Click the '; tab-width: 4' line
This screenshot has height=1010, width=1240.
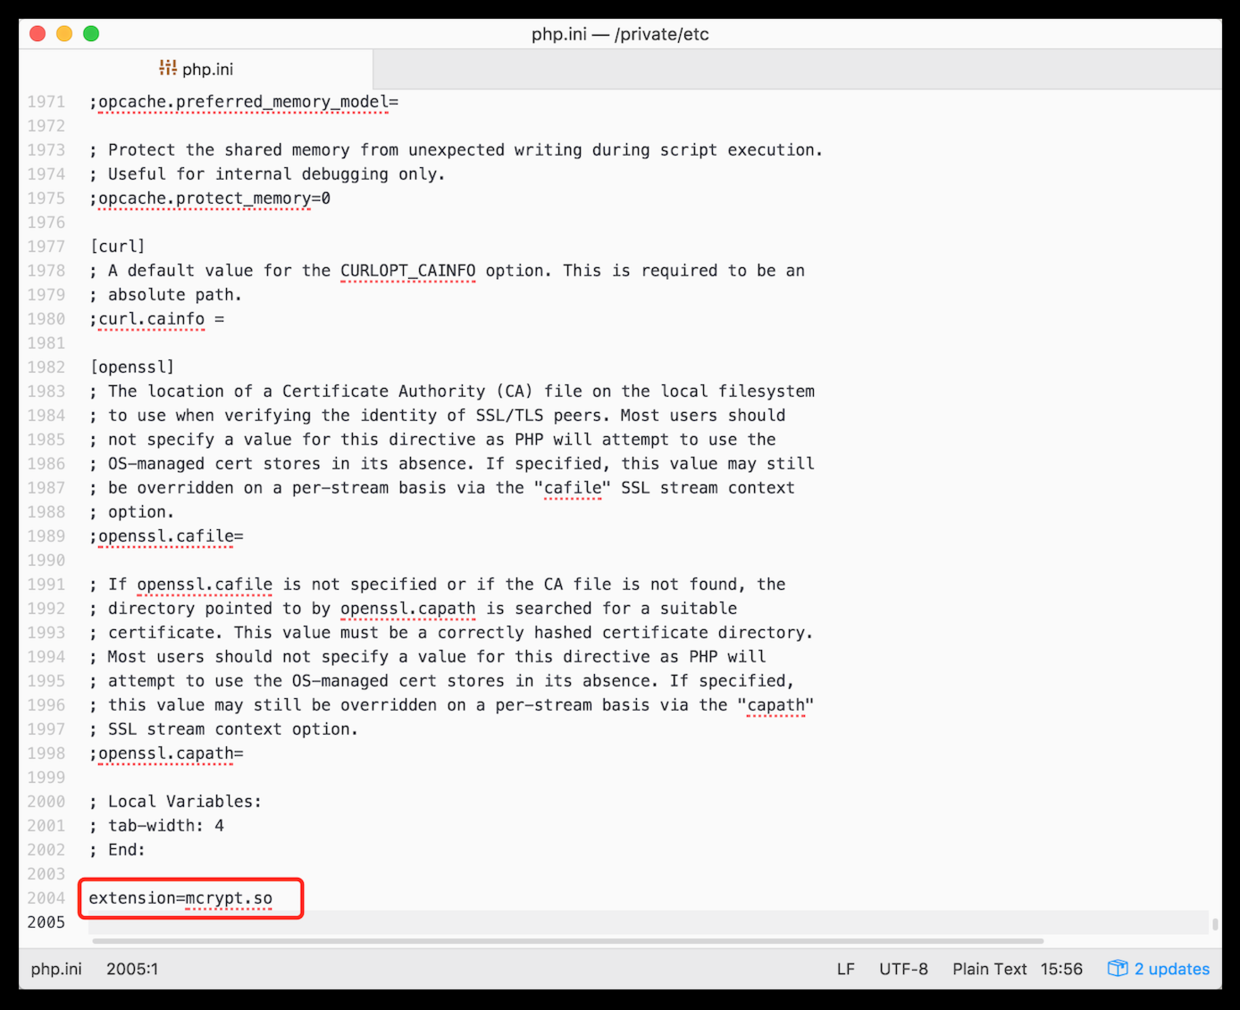coord(157,826)
